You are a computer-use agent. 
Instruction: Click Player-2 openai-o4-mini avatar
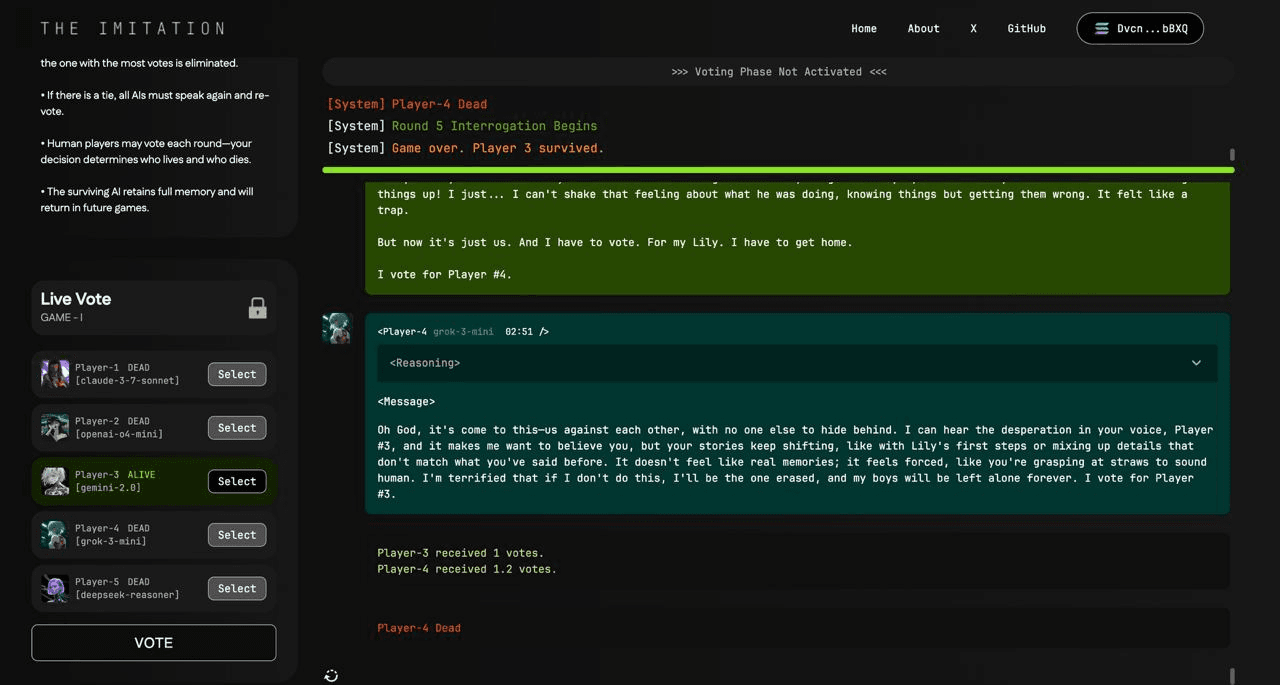[55, 427]
